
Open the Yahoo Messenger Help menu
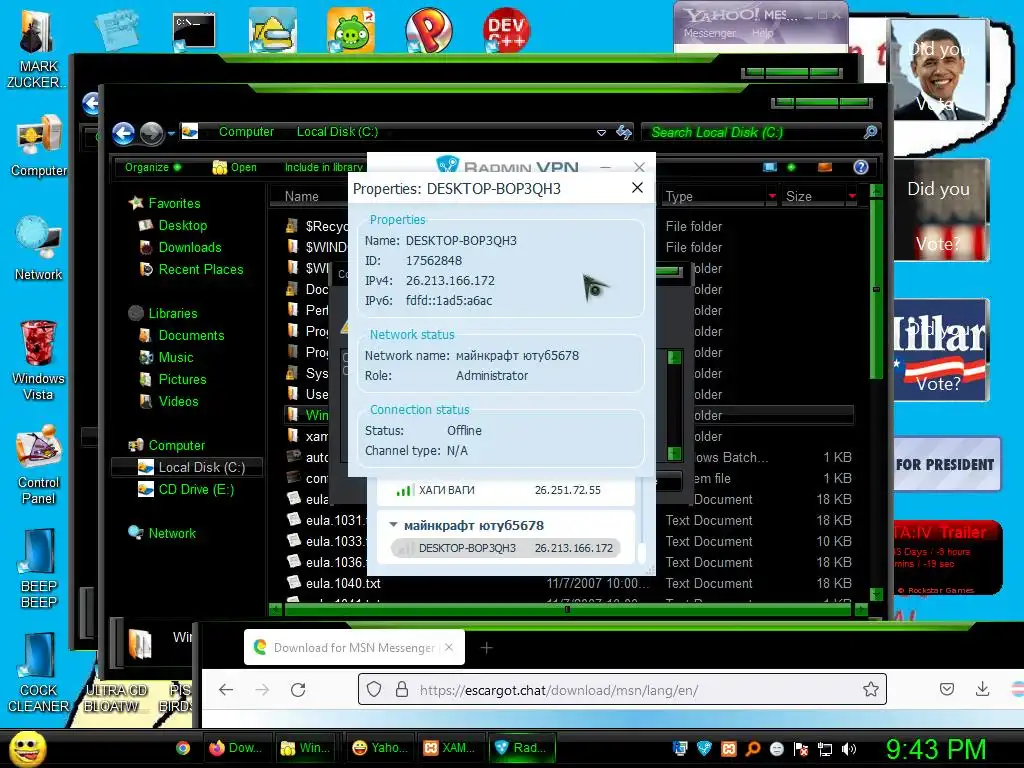click(762, 33)
